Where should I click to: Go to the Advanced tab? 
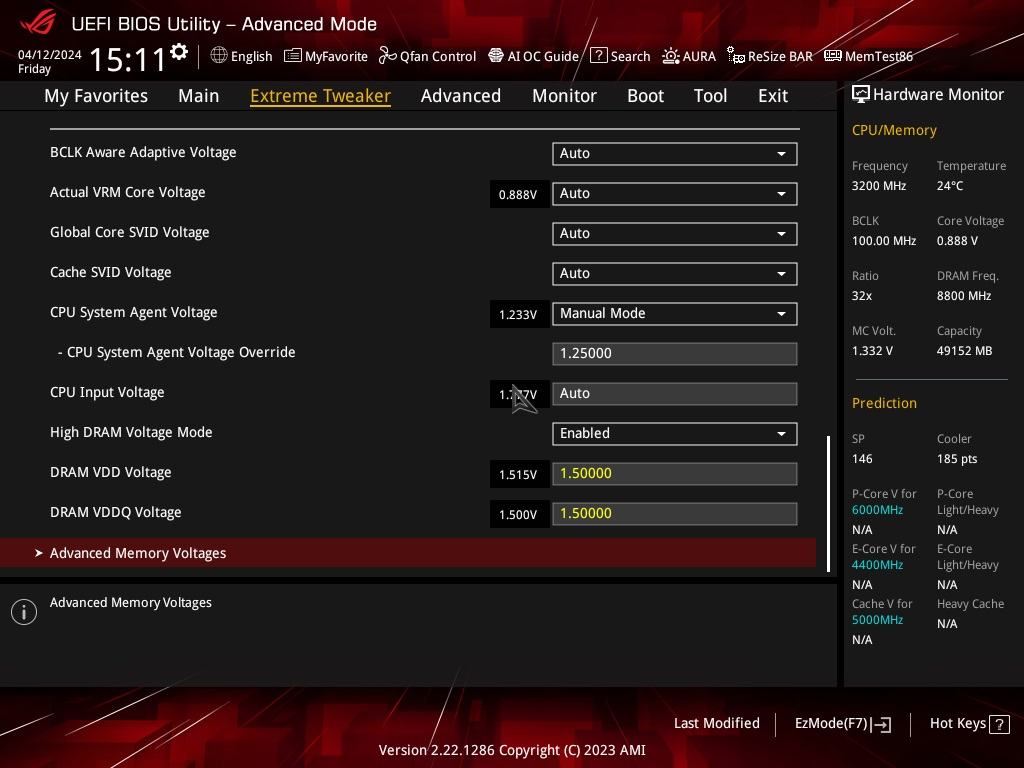(x=460, y=96)
